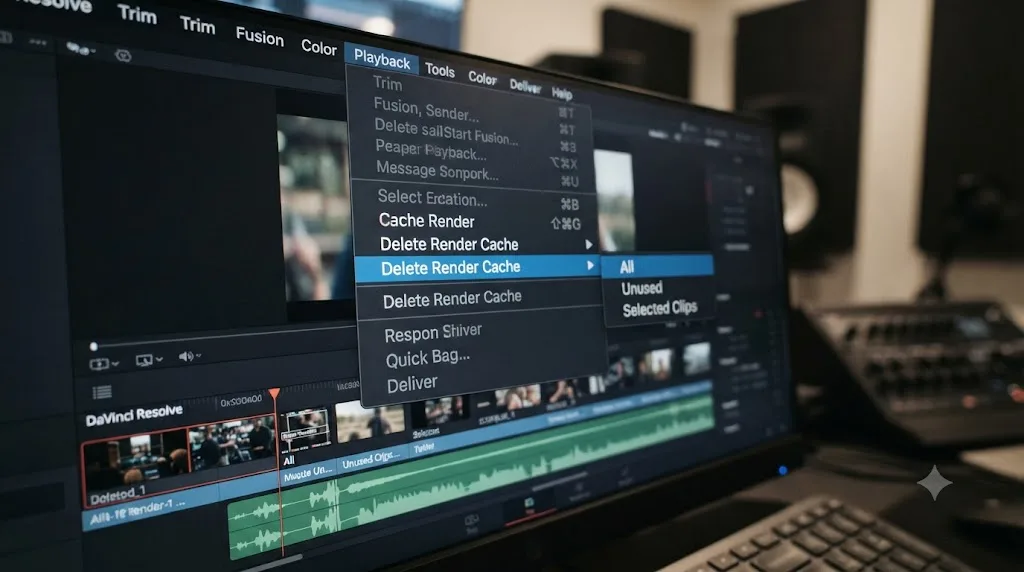The image size is (1024, 572).
Task: Open the Color menu between Tools and Deliver
Action: tap(483, 78)
